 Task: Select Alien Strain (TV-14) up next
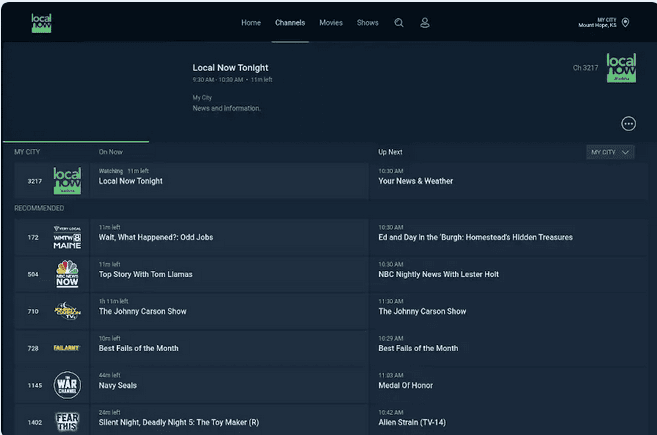coord(508,420)
